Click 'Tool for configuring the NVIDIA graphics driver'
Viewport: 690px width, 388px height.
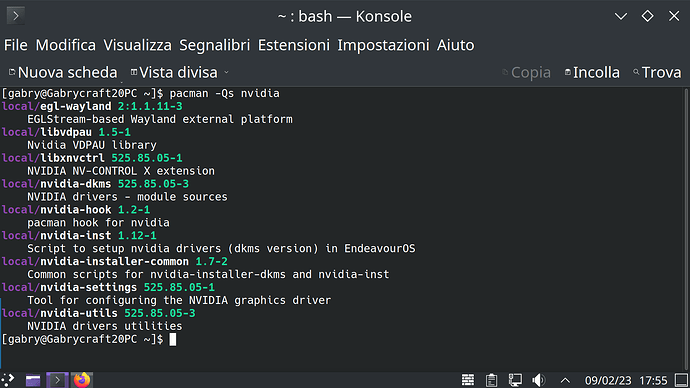point(179,300)
